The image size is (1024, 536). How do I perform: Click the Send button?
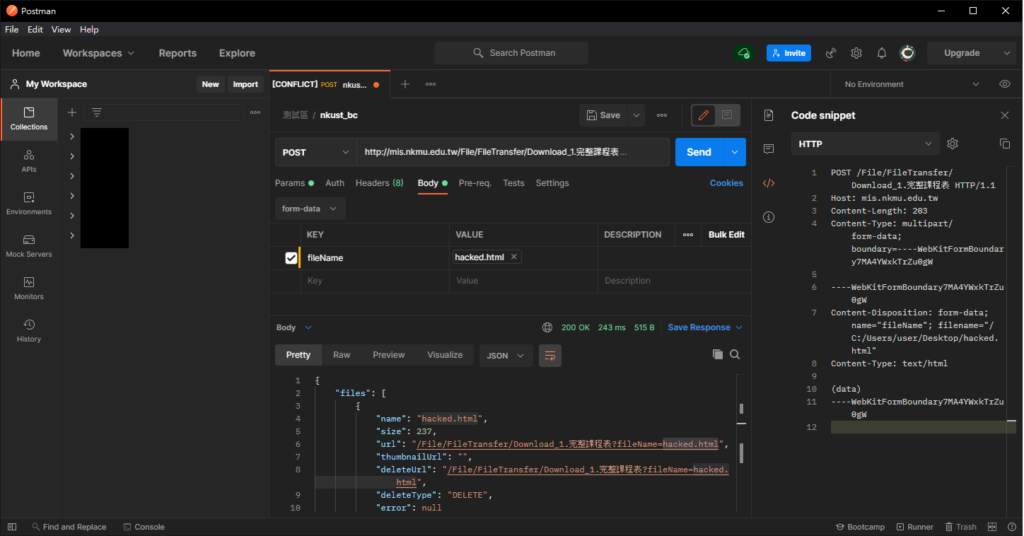pyautogui.click(x=699, y=152)
